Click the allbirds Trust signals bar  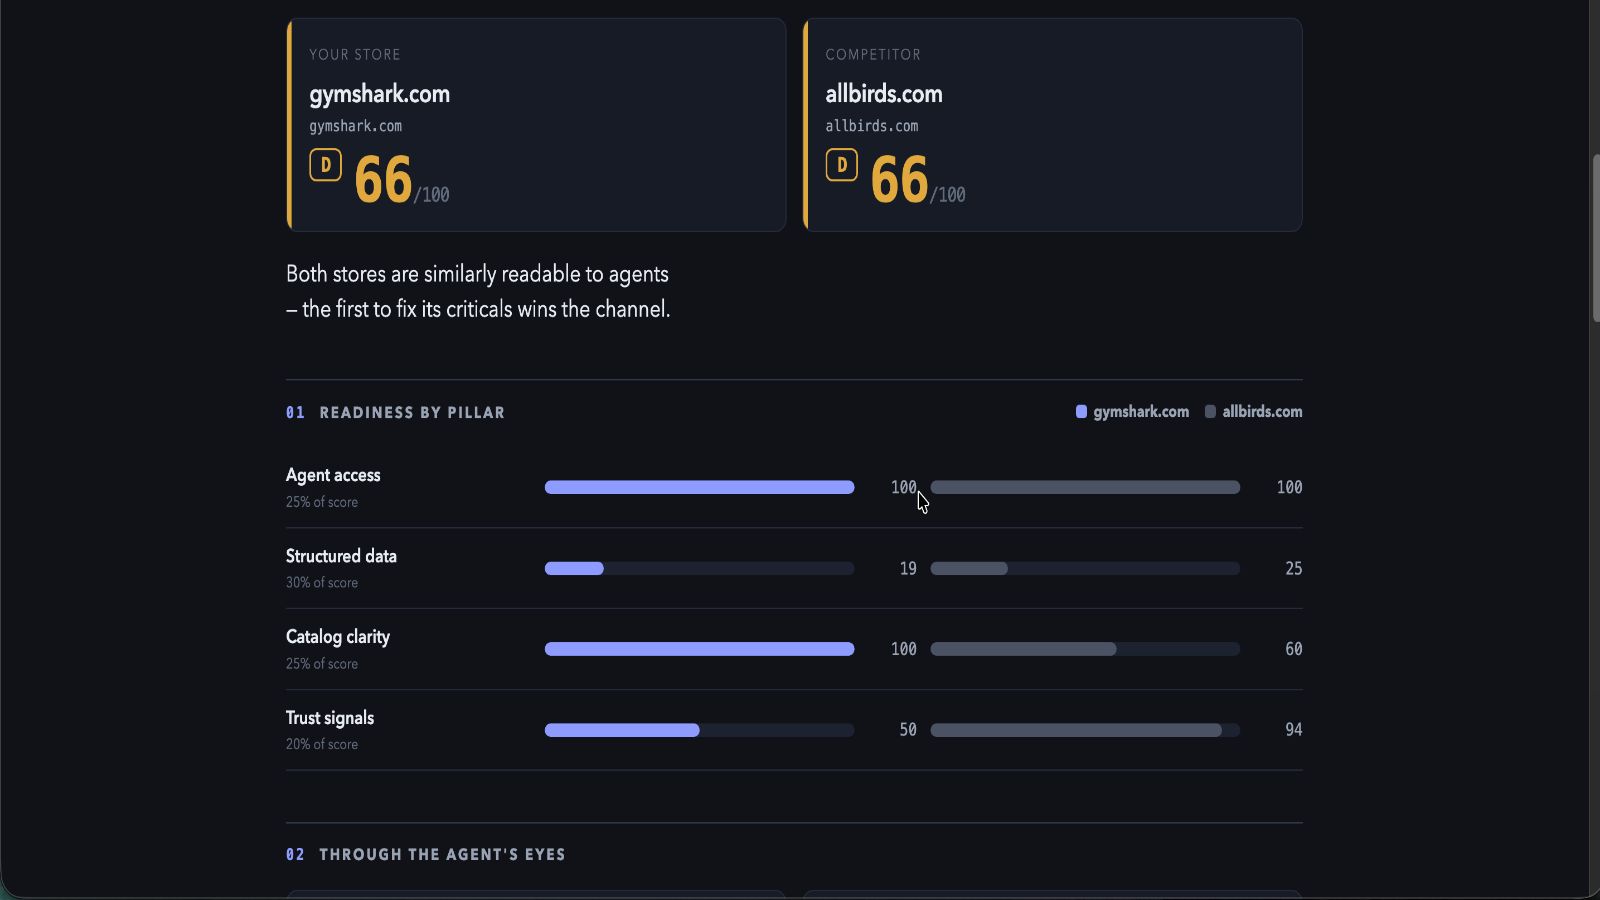(1085, 730)
